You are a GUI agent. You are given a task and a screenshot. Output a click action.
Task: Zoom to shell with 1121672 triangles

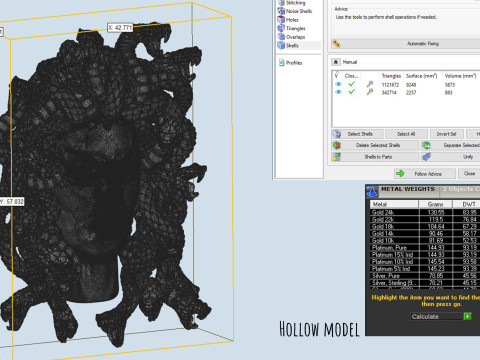click(370, 84)
